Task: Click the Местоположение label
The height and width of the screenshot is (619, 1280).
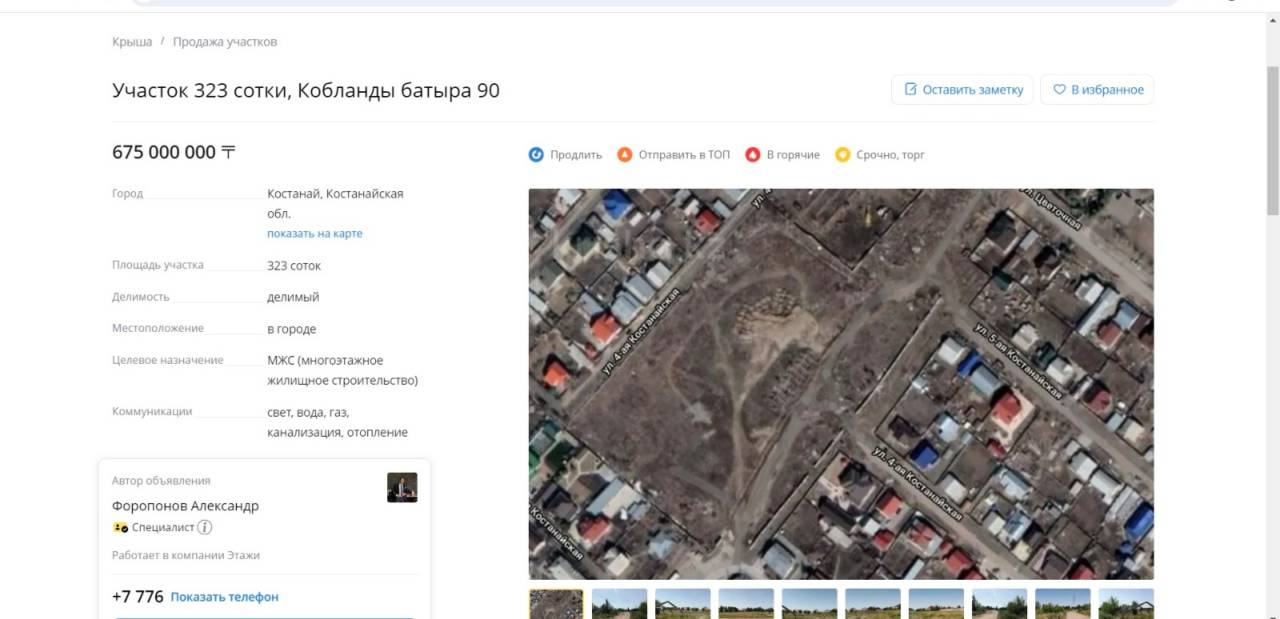Action: [158, 328]
